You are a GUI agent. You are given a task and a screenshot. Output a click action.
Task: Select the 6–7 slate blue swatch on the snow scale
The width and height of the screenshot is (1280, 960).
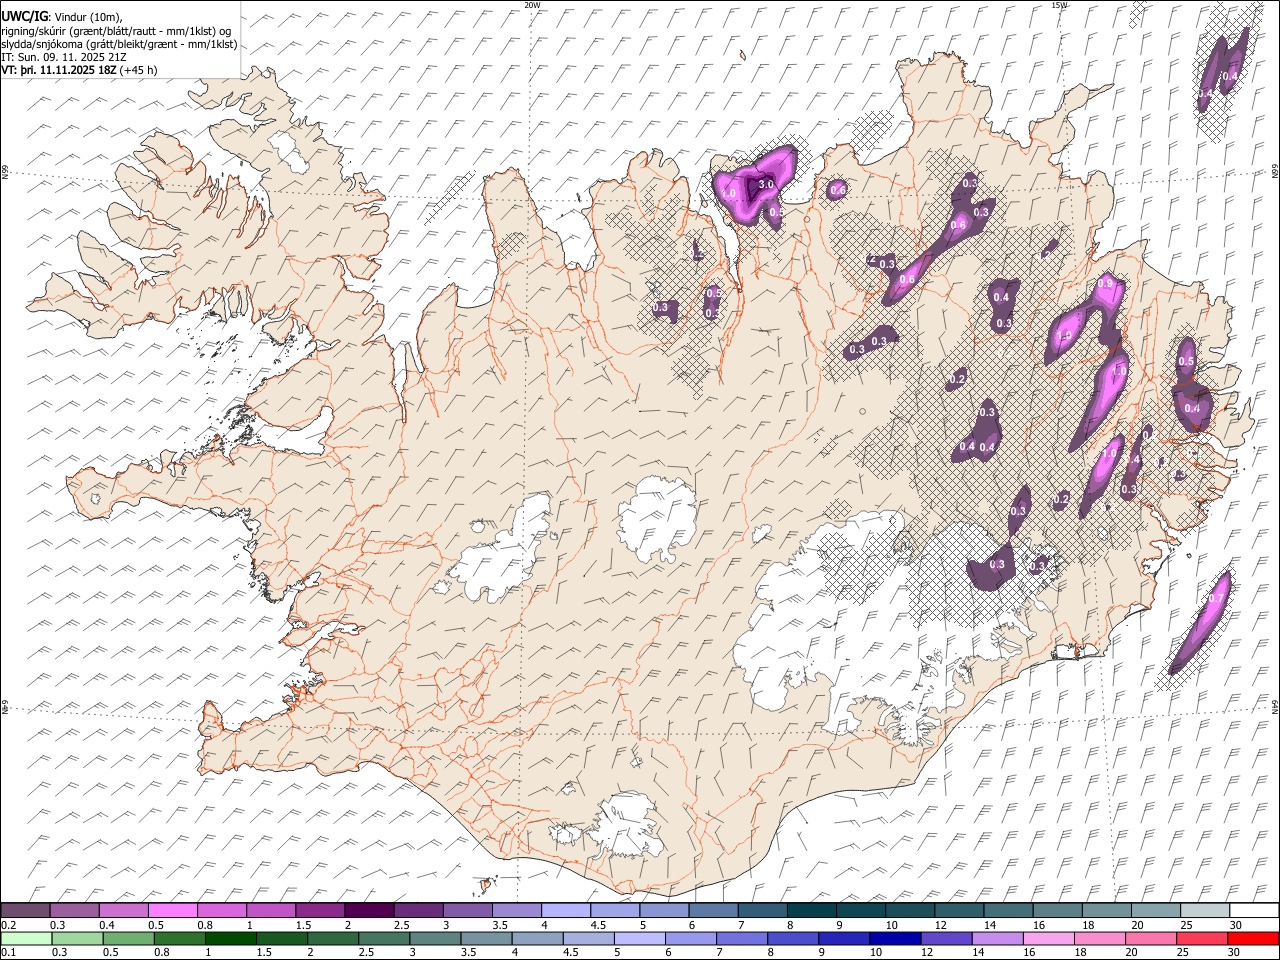(x=712, y=910)
